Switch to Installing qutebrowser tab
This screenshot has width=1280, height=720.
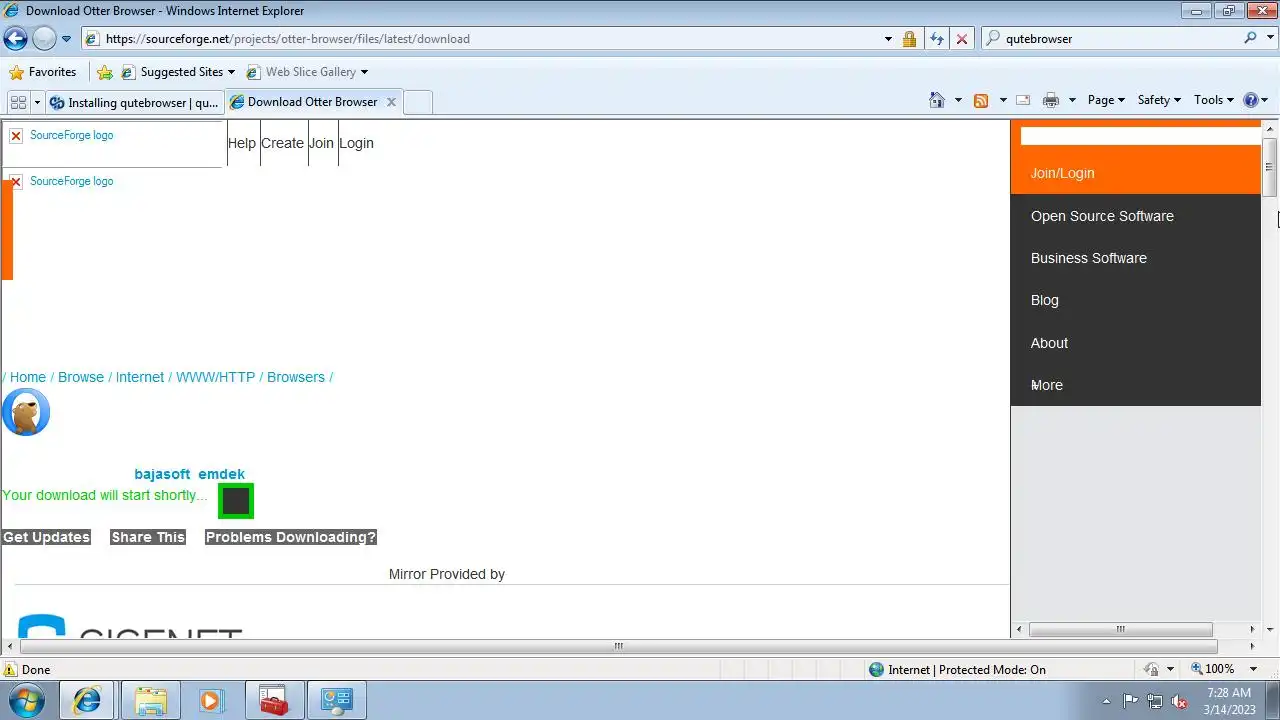(135, 102)
